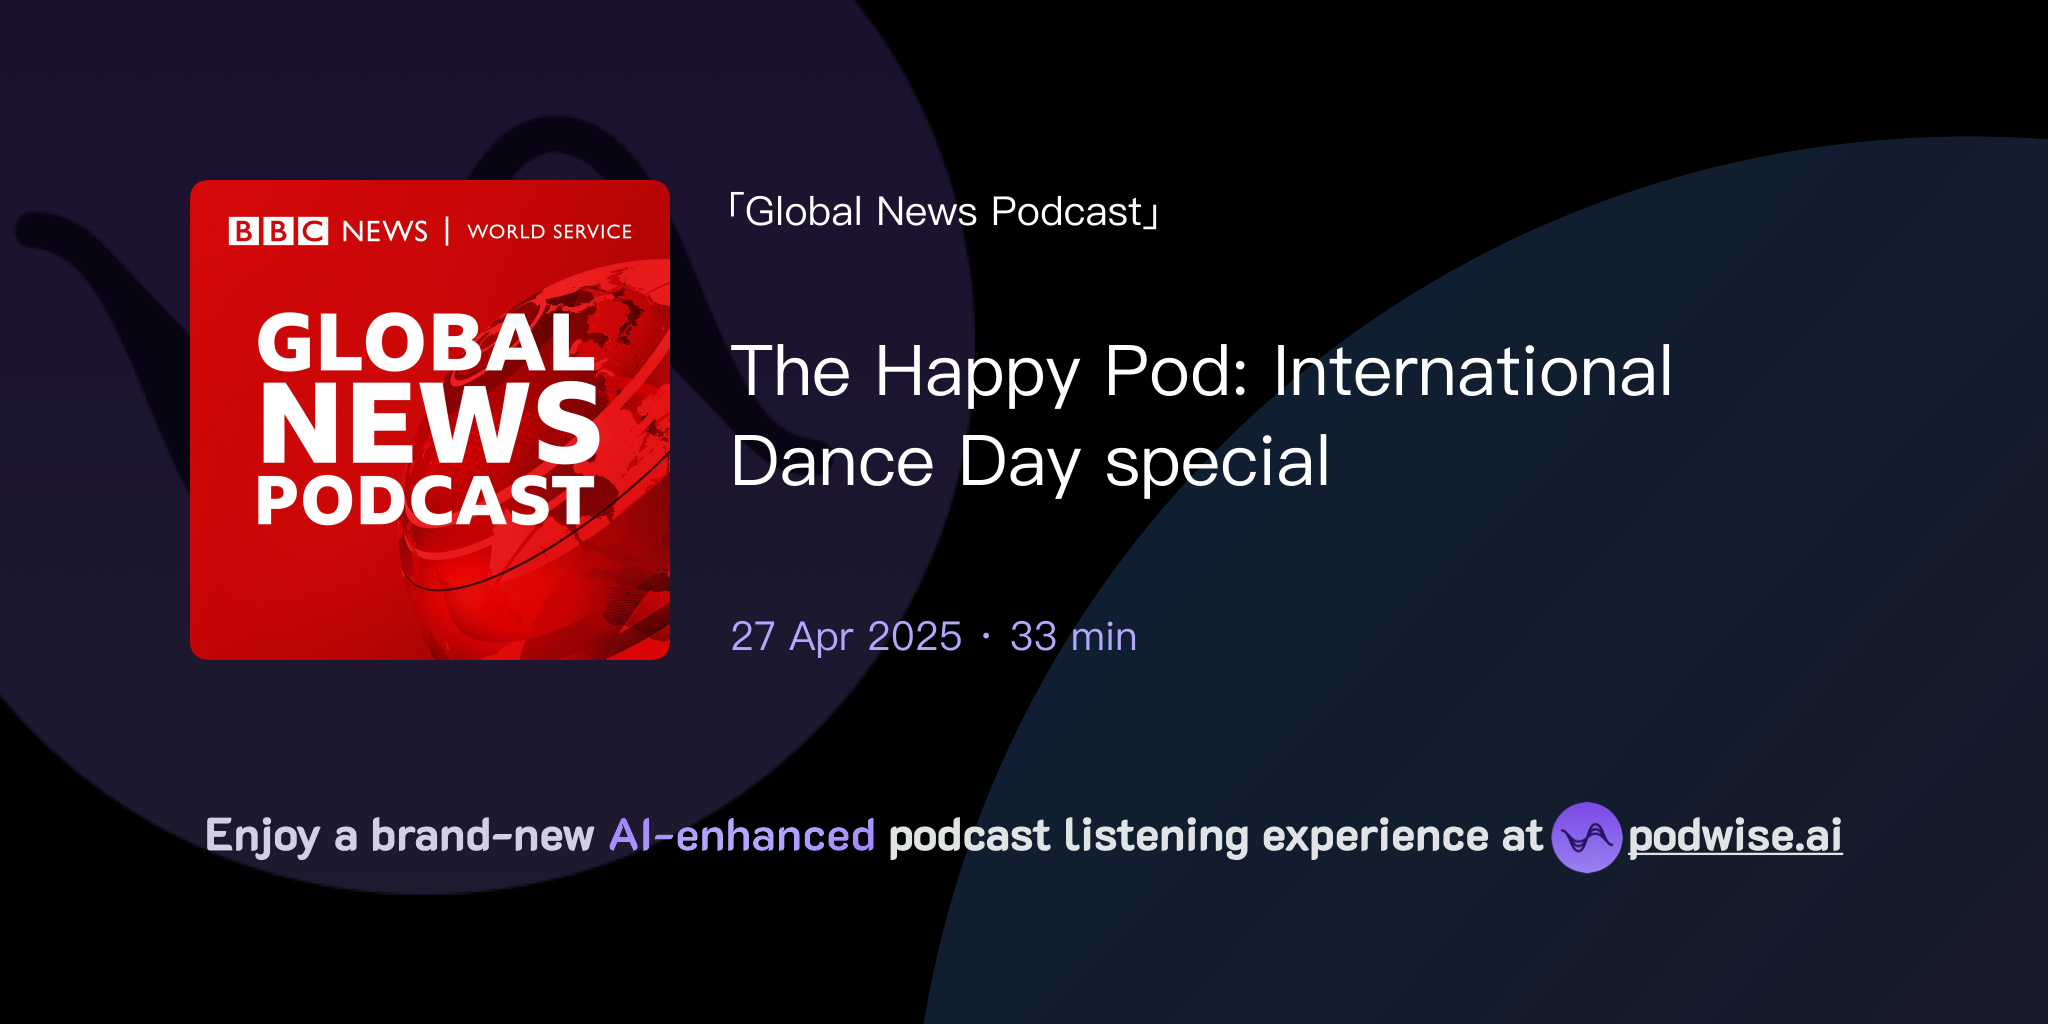The width and height of the screenshot is (2048, 1024).
Task: Click the 33 min duration label
Action: tap(1072, 636)
